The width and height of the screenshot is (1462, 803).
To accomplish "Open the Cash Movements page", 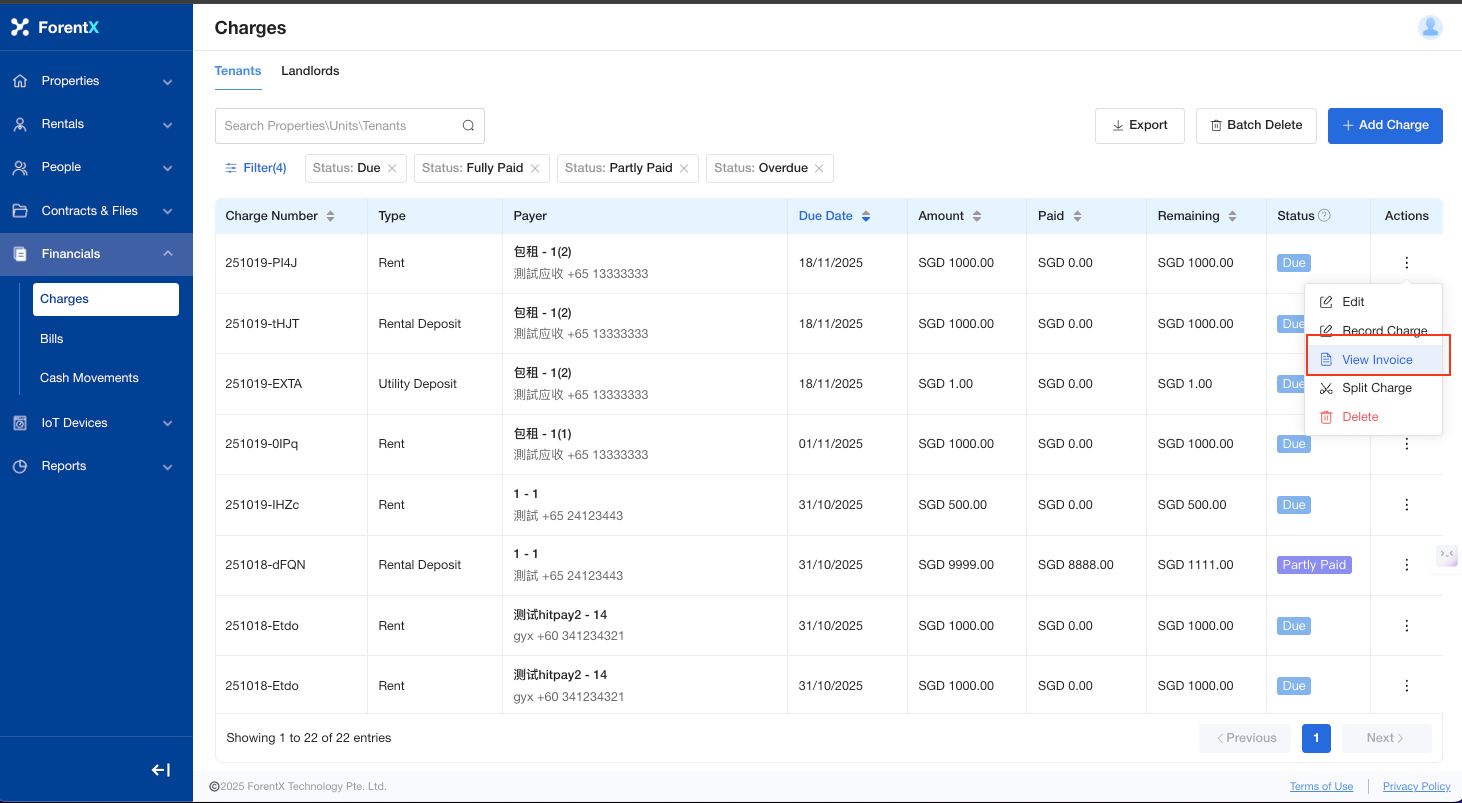I will point(89,378).
